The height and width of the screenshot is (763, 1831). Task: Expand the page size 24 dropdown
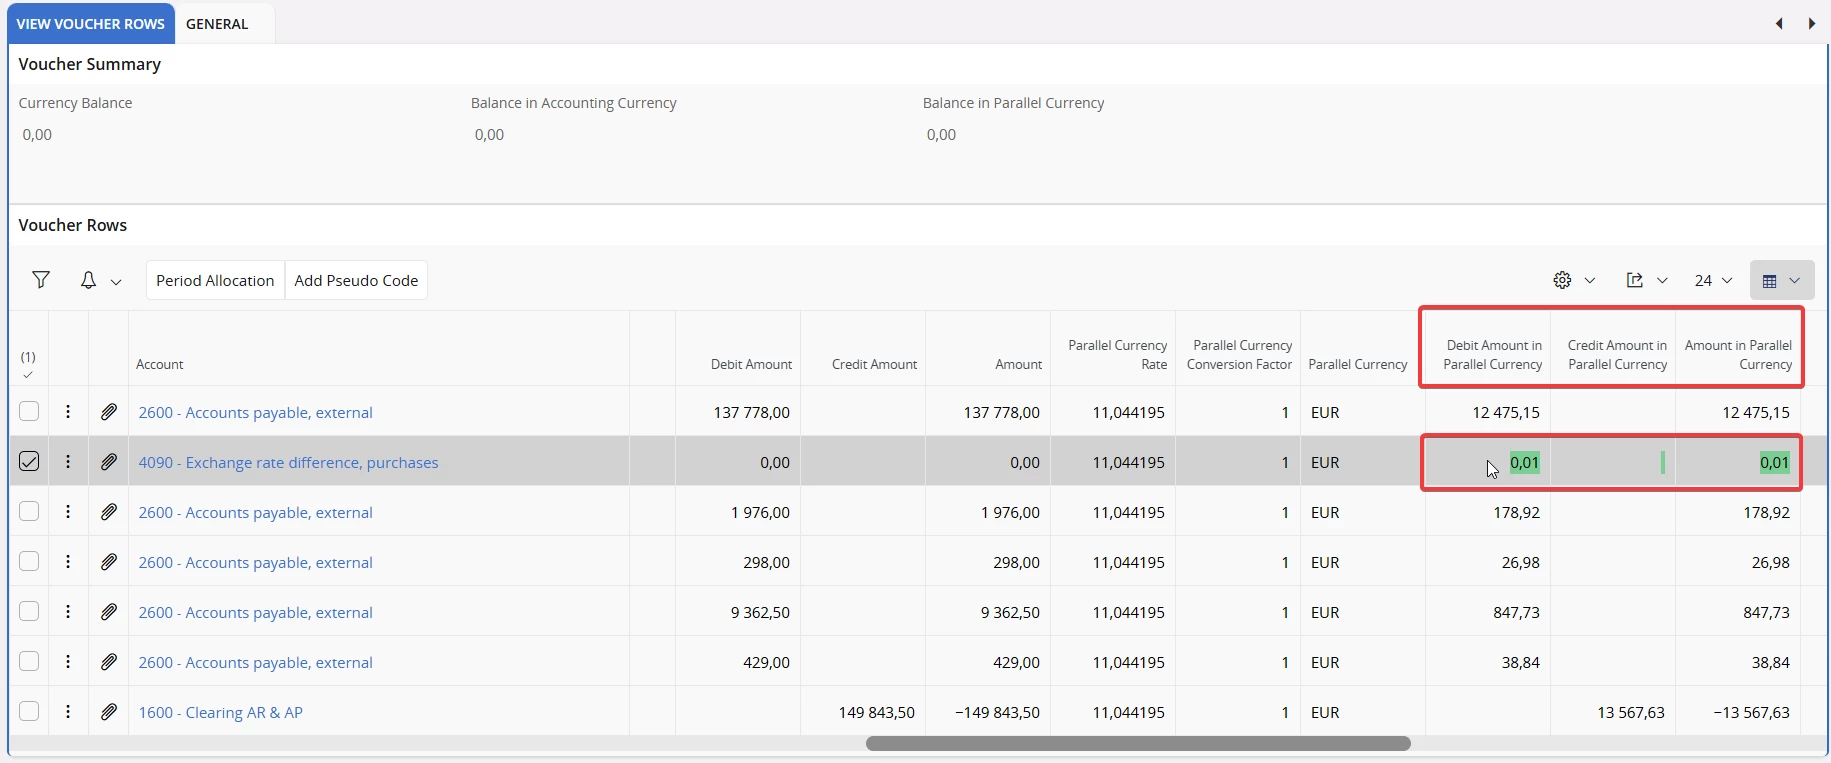1713,280
